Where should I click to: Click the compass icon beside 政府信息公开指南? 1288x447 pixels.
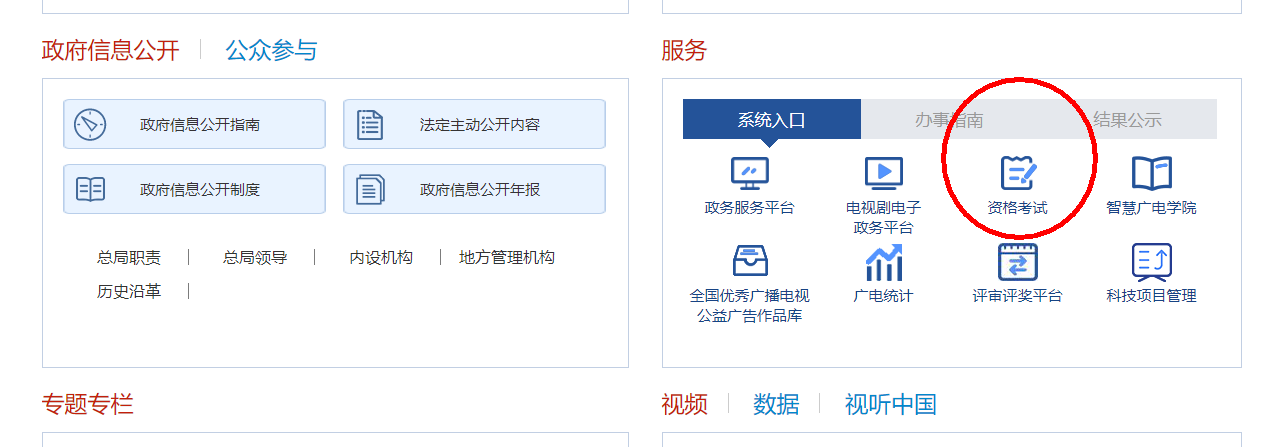90,124
